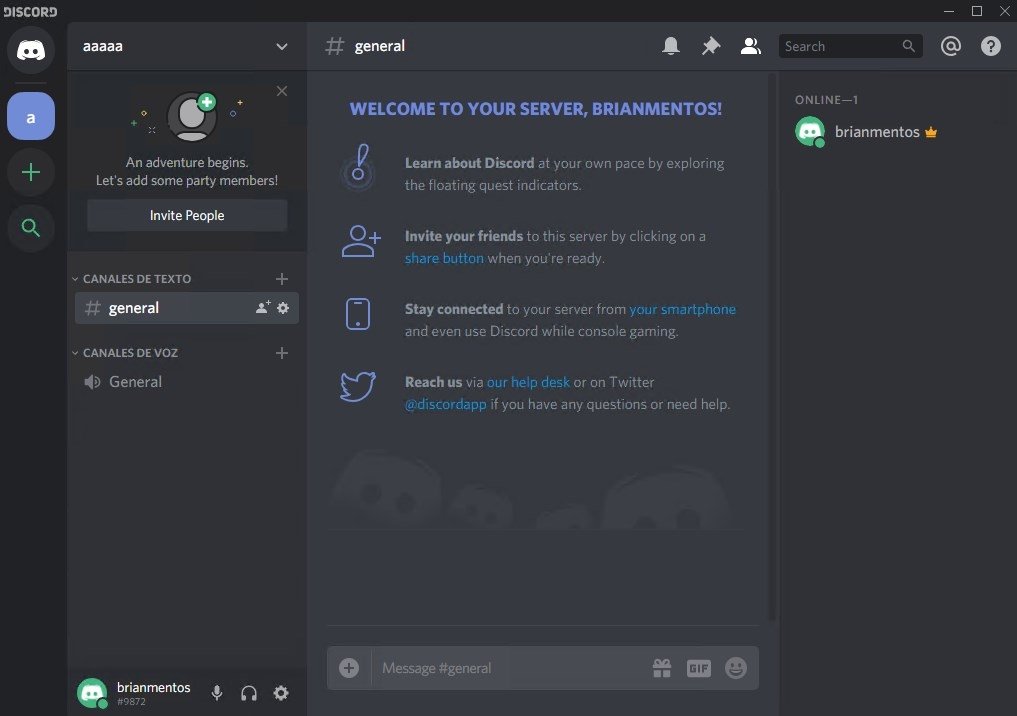Open server discovery via the magnifier icon
The width and height of the screenshot is (1017, 716).
30,228
